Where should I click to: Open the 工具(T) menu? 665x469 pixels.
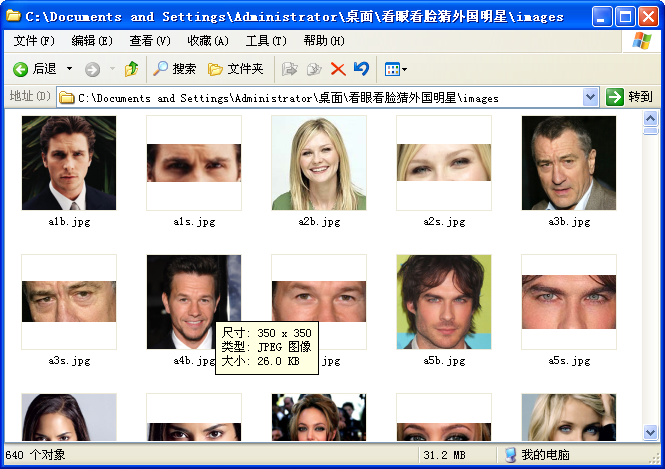pos(266,41)
